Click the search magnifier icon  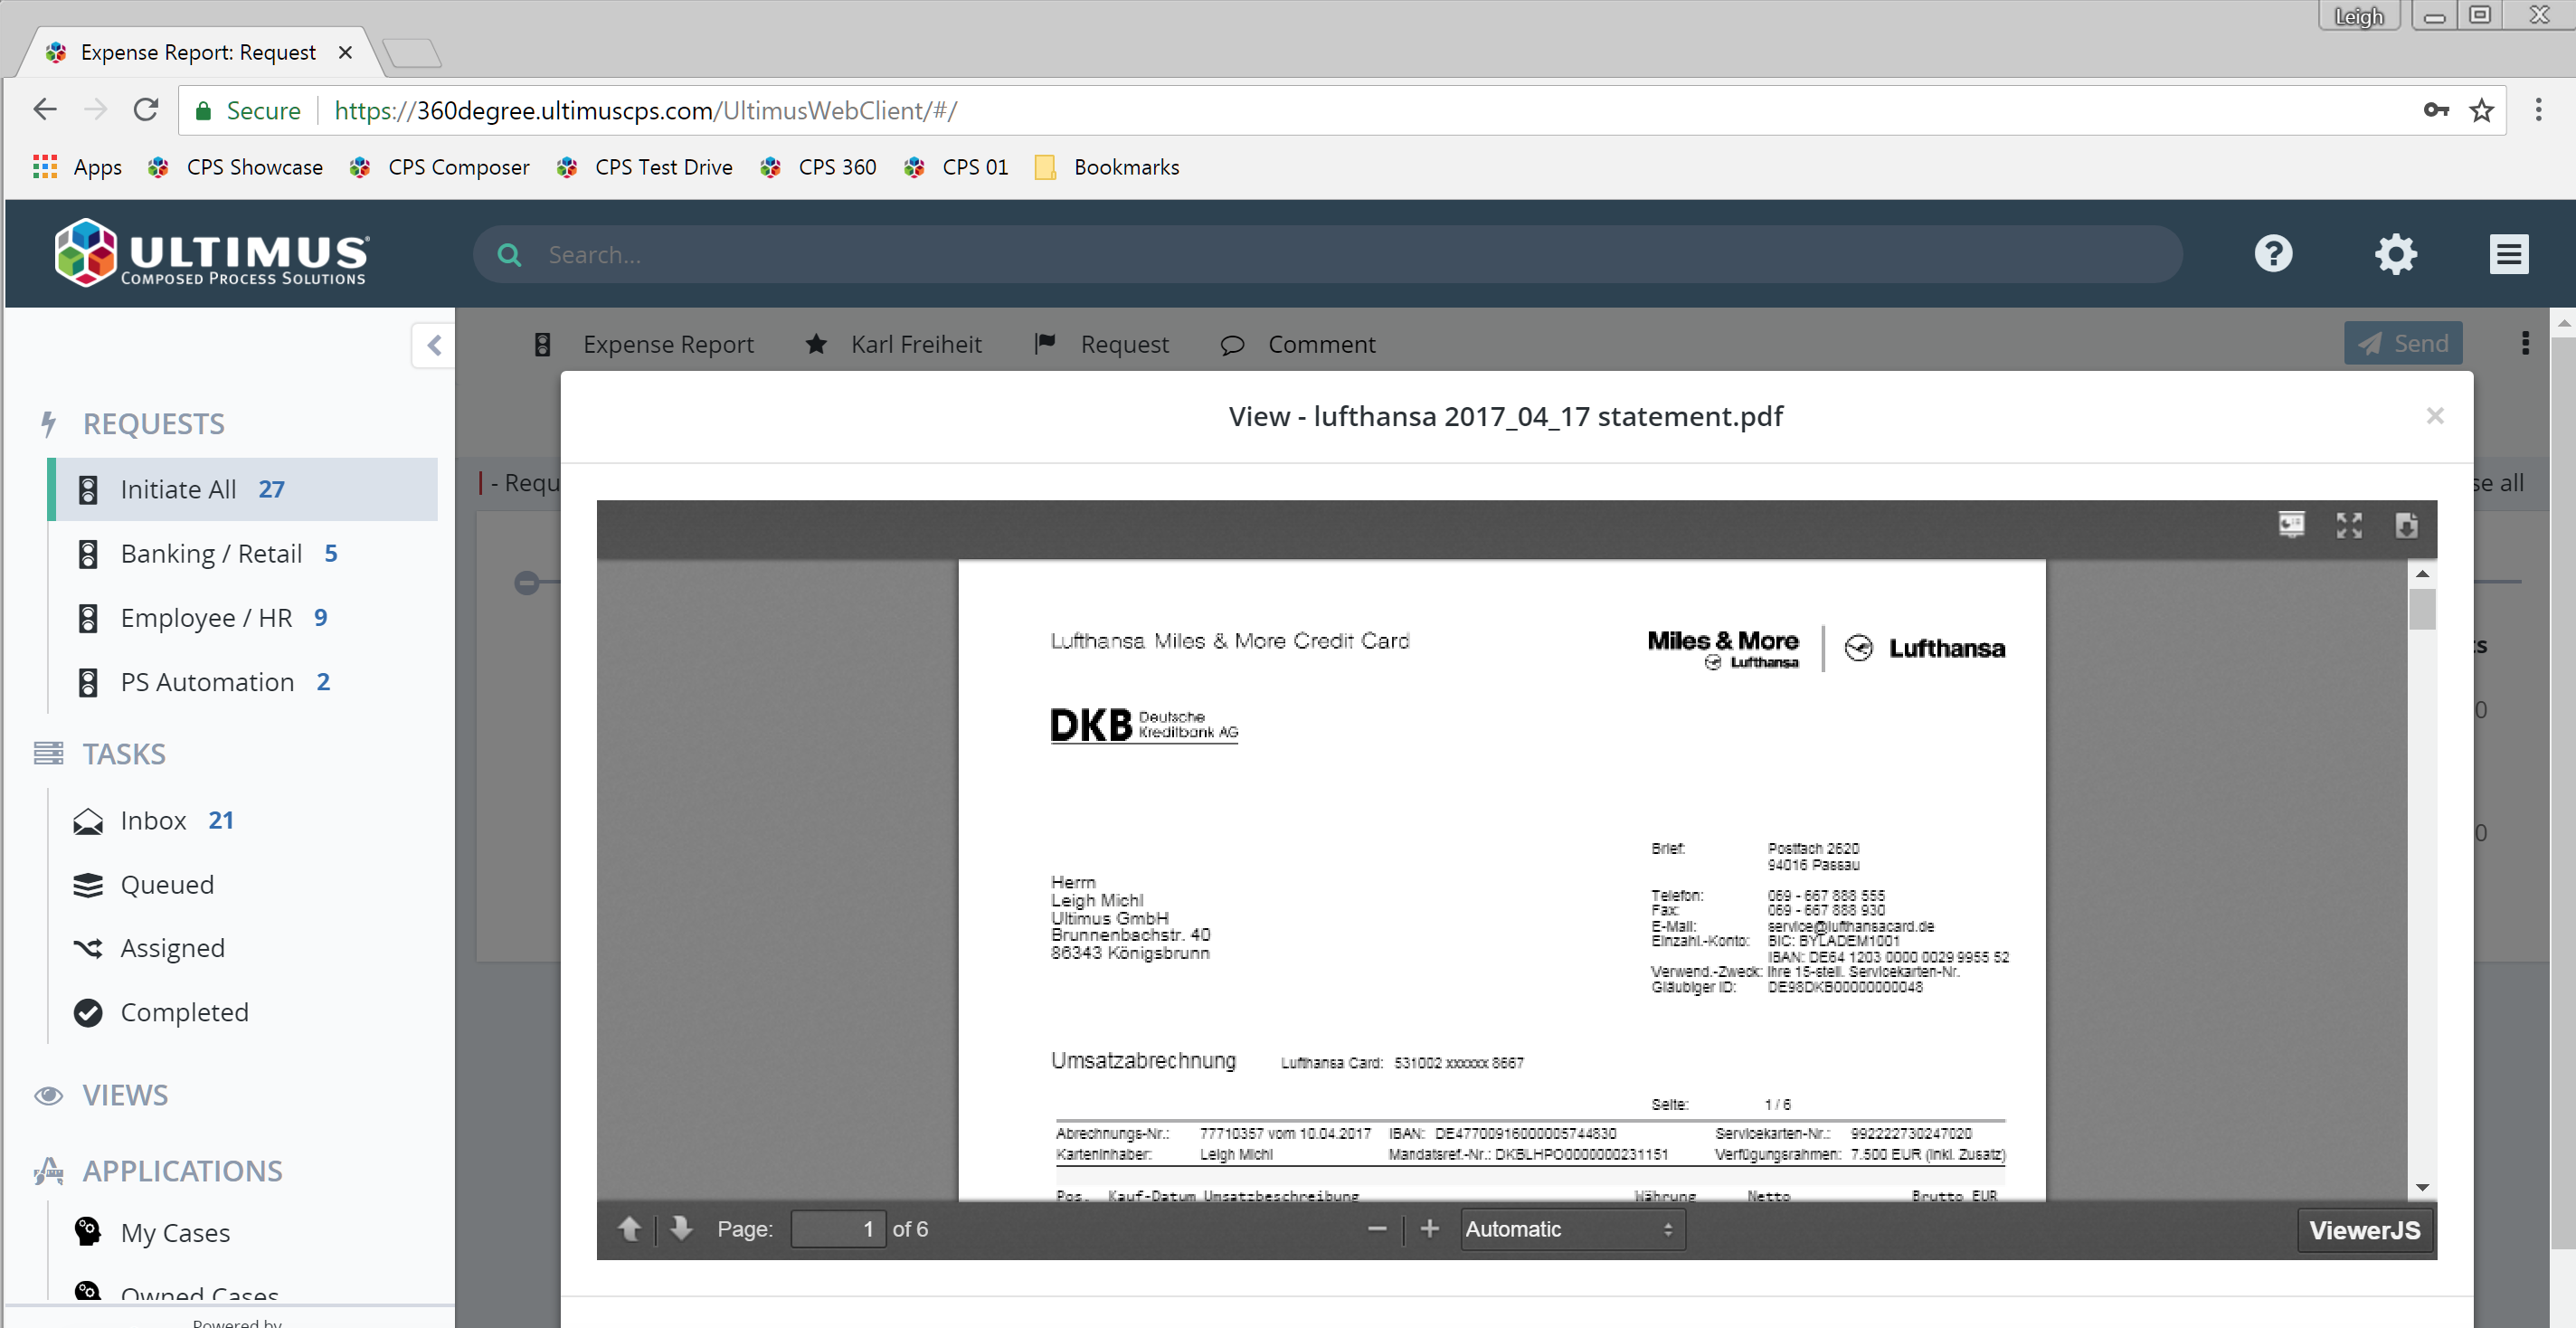coord(509,255)
